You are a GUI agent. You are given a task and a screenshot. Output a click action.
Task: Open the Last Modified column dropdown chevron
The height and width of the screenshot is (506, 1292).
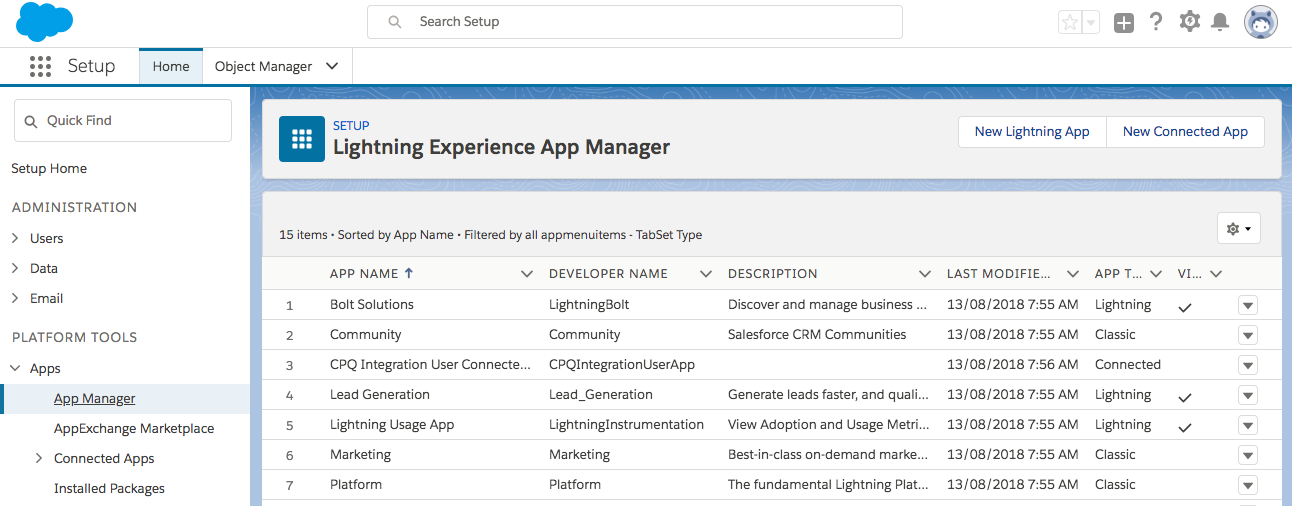[x=1073, y=273]
